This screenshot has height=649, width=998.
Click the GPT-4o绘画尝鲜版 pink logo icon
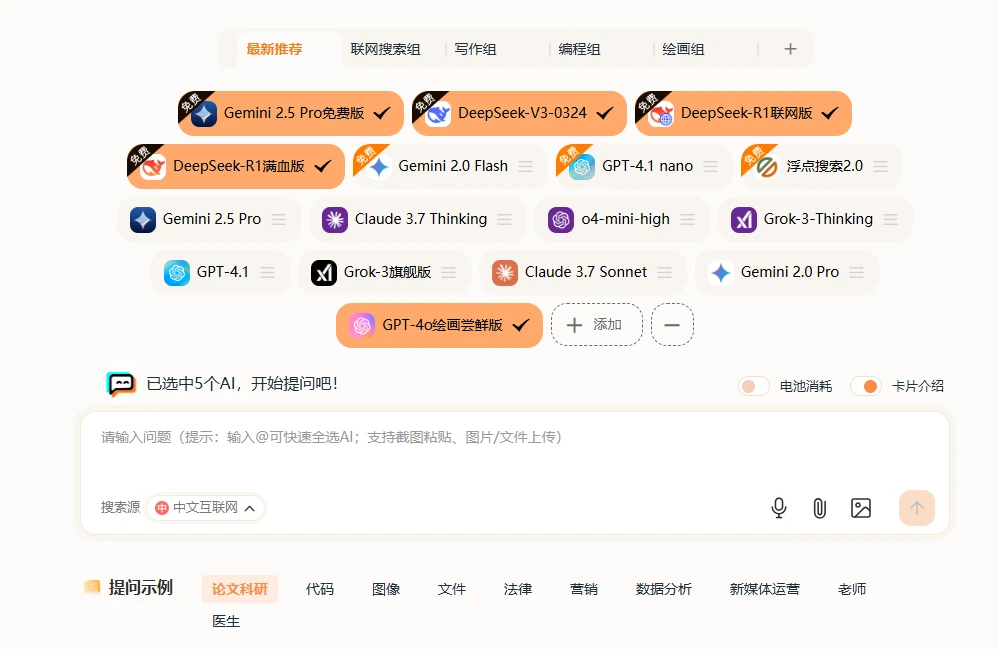362,326
